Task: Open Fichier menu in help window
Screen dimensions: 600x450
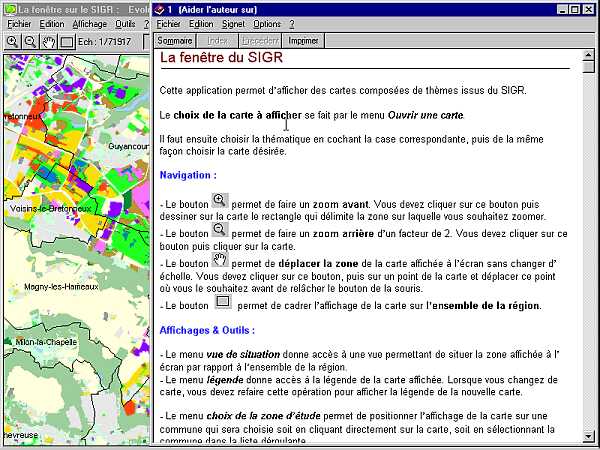Action: (168, 24)
